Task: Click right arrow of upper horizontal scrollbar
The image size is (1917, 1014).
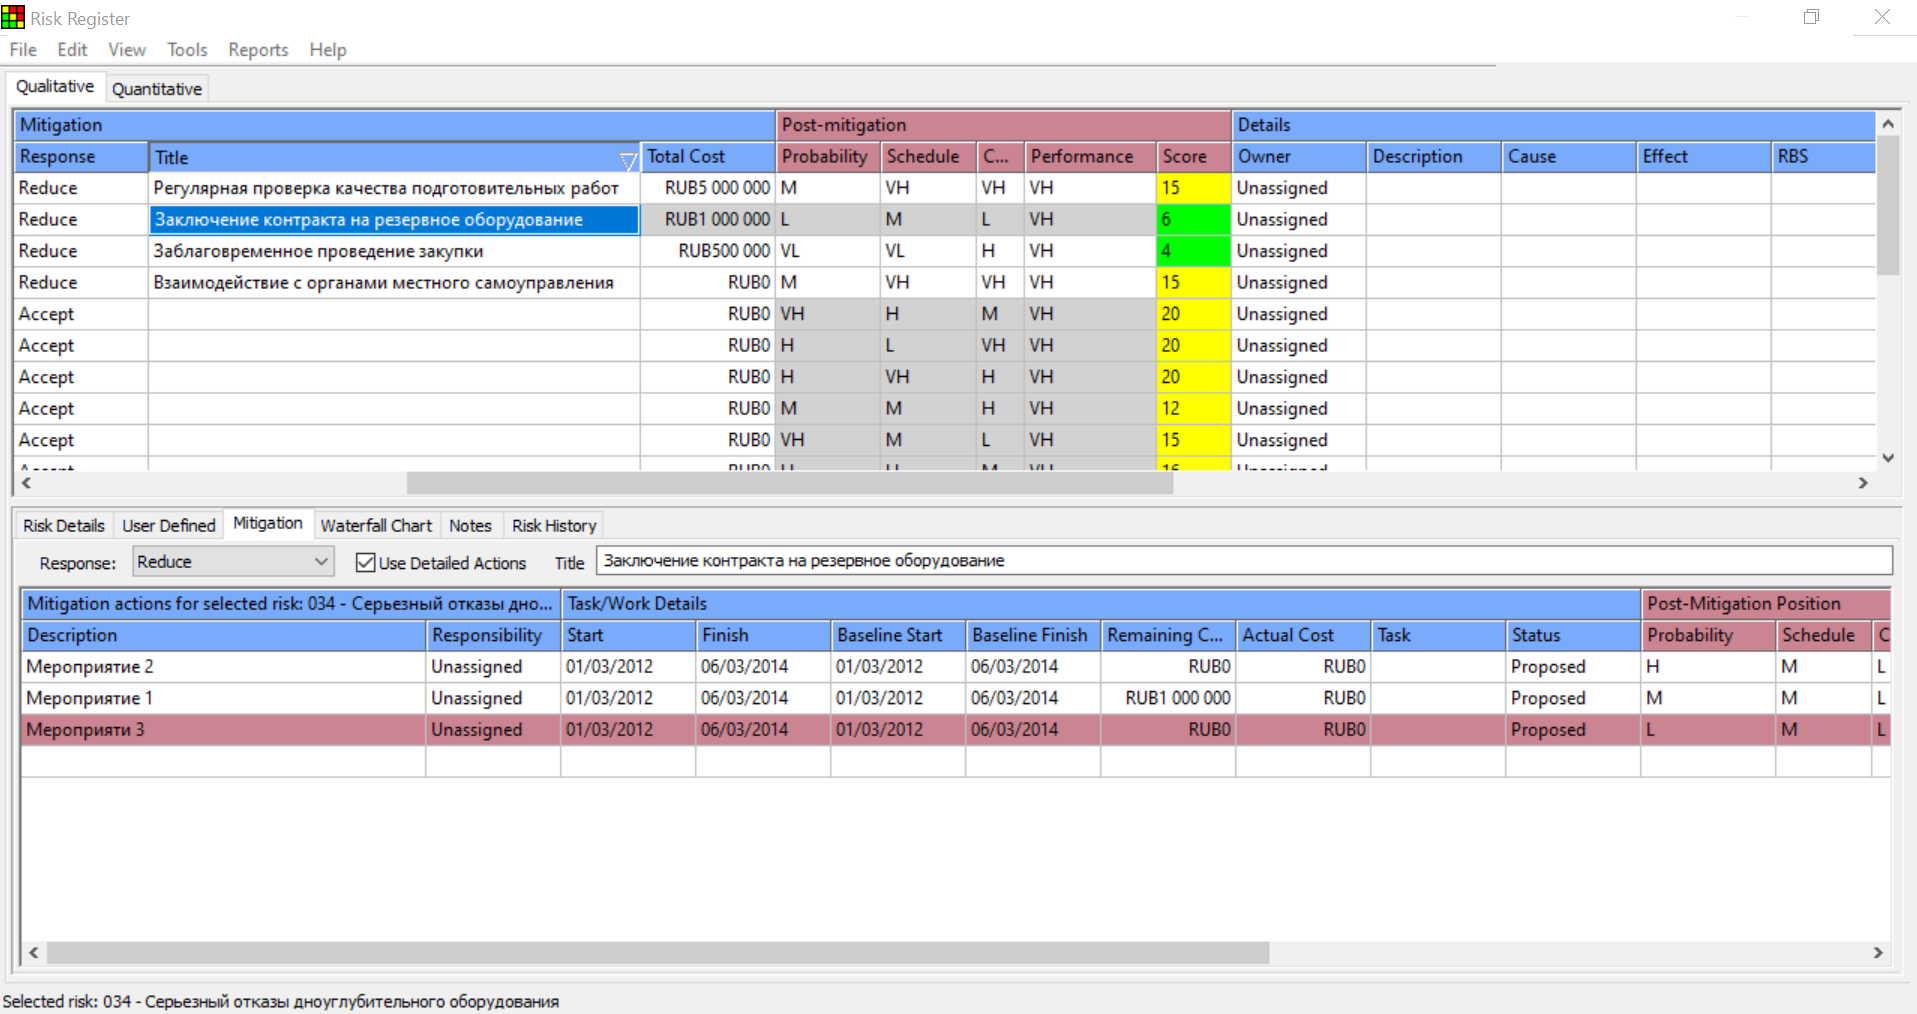Action: [x=1862, y=483]
